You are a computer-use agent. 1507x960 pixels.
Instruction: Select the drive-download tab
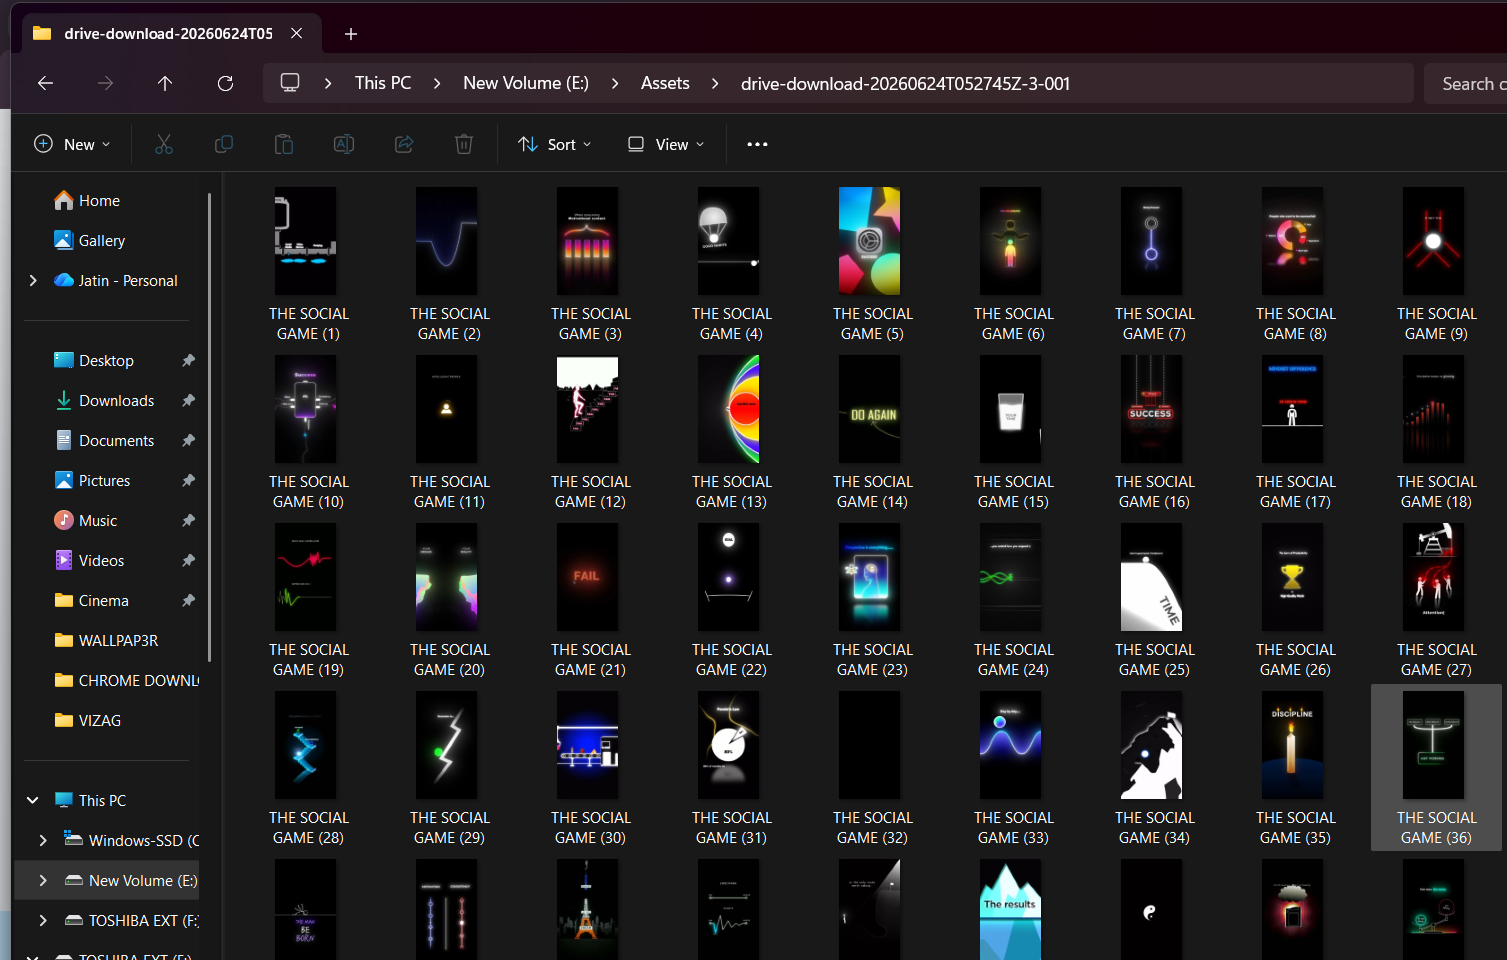(x=172, y=33)
